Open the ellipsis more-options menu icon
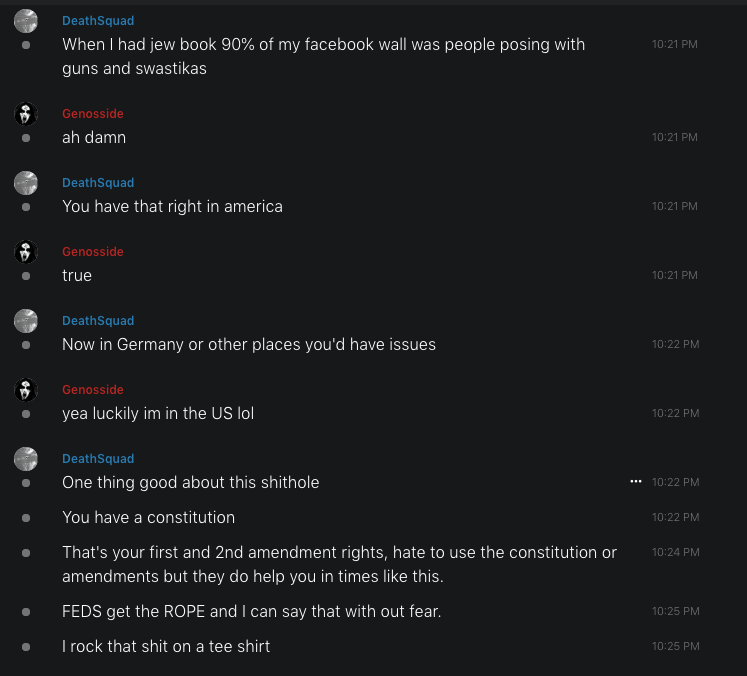This screenshot has width=747, height=676. coord(636,482)
